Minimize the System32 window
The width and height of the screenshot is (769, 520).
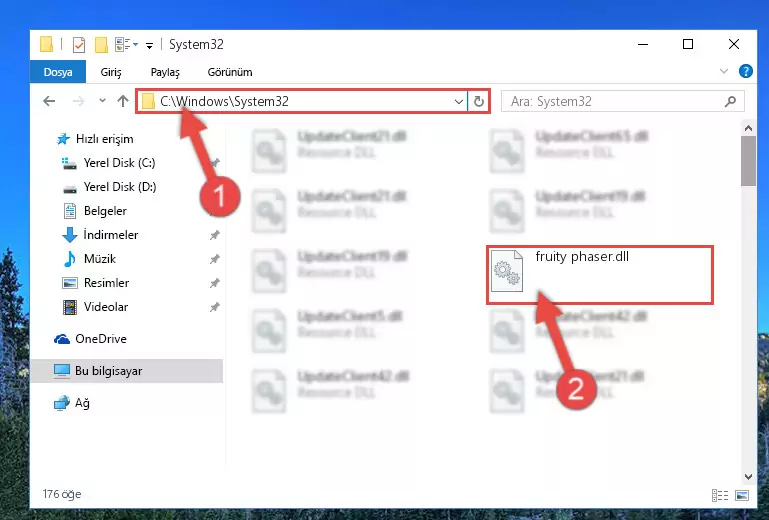point(643,45)
